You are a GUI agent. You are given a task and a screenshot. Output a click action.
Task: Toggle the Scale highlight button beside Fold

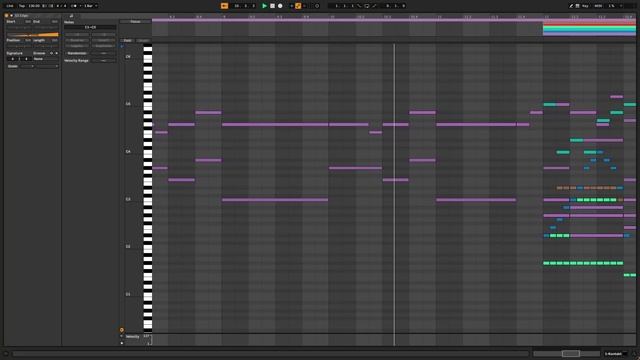click(143, 40)
